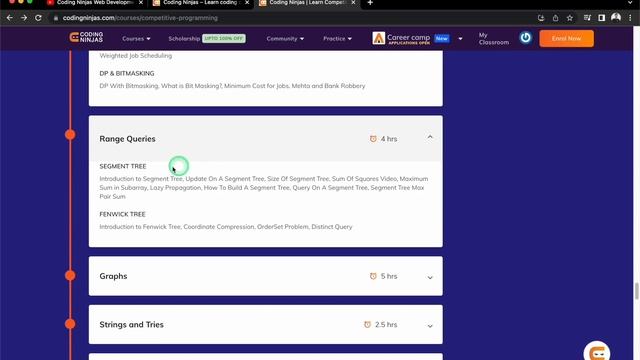The width and height of the screenshot is (640, 360).
Task: Open dropdown arrow next to Career camp
Action: [x=460, y=39]
